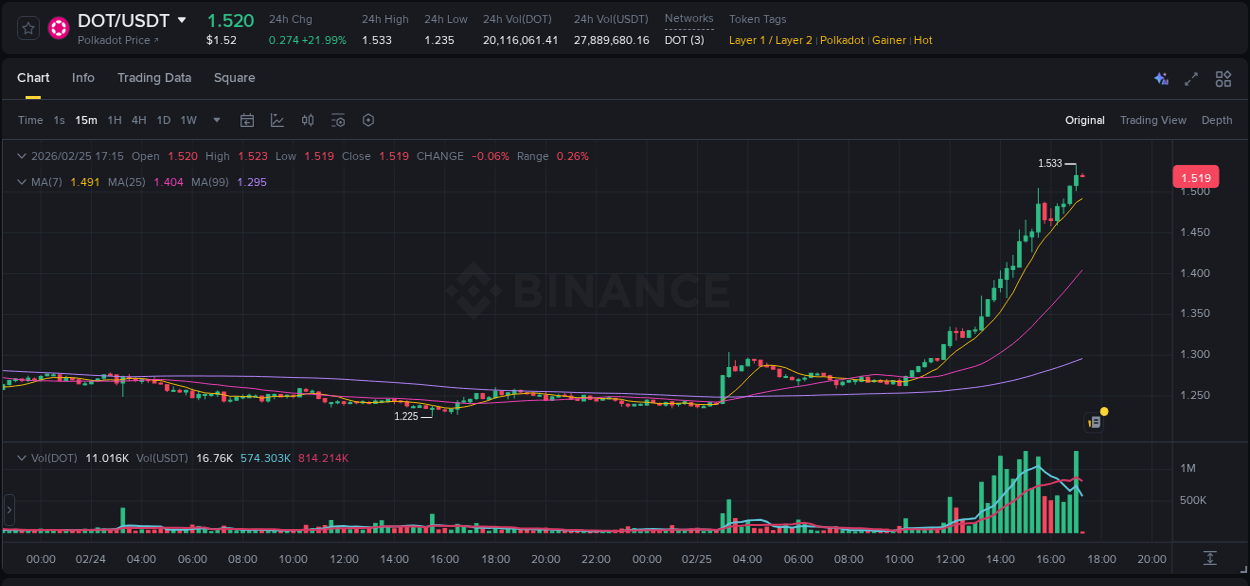The height and width of the screenshot is (586, 1250).
Task: Open the extra timeframe intervals dropdown arrow
Action: click(x=215, y=120)
